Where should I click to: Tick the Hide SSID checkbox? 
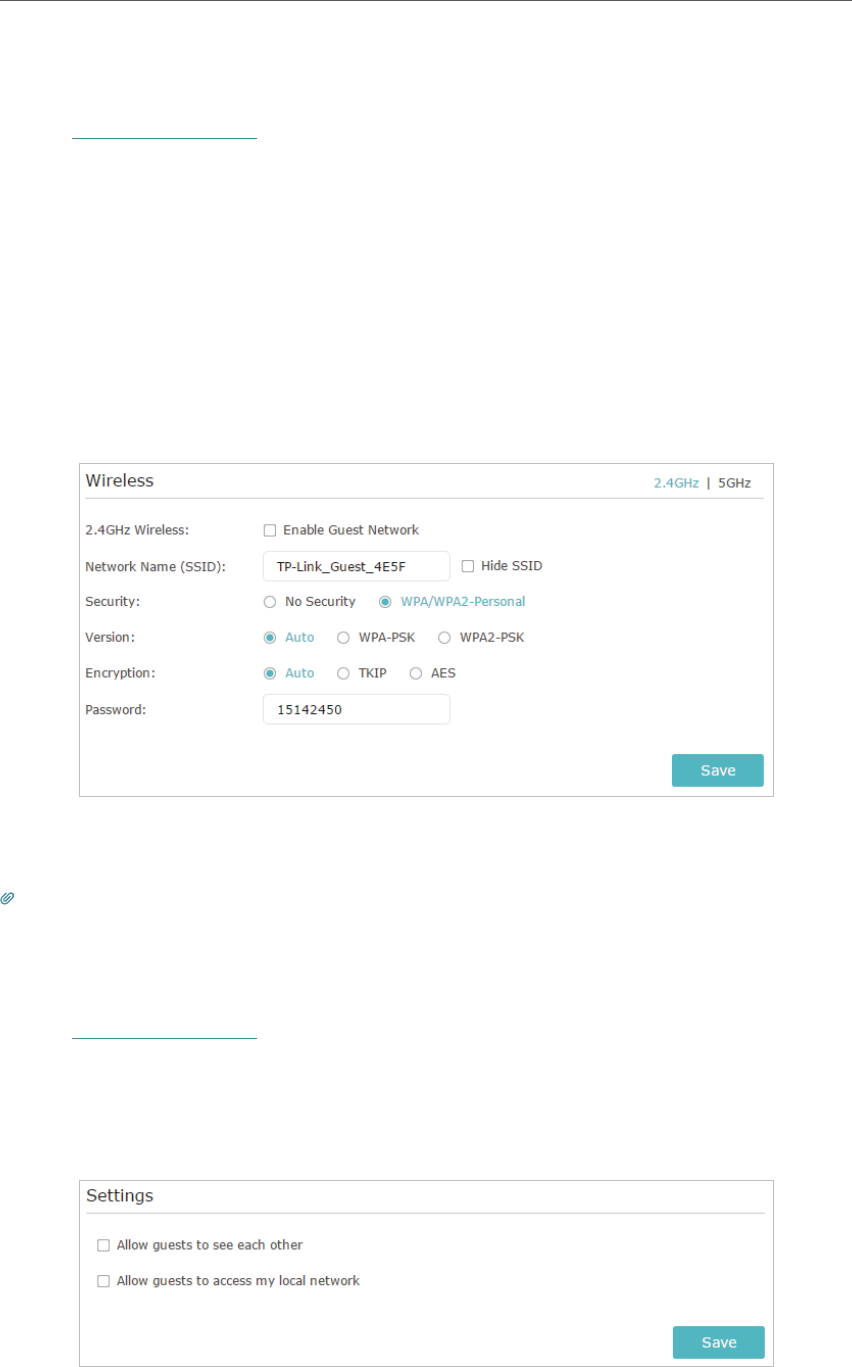[x=467, y=566]
